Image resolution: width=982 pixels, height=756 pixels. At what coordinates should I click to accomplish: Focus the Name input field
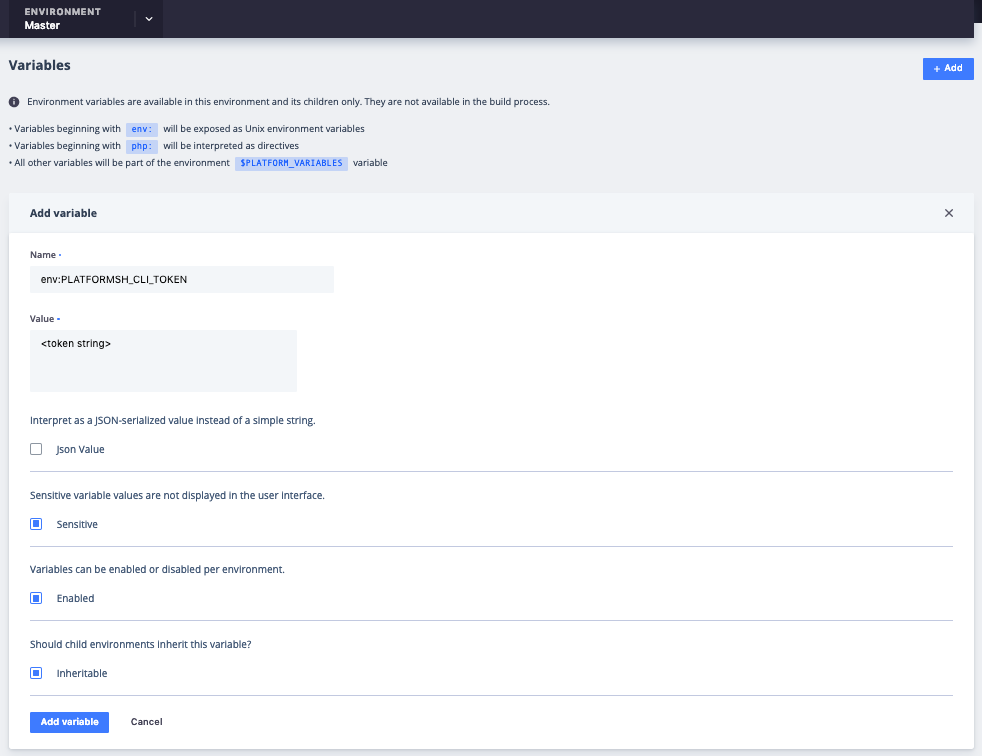click(182, 280)
